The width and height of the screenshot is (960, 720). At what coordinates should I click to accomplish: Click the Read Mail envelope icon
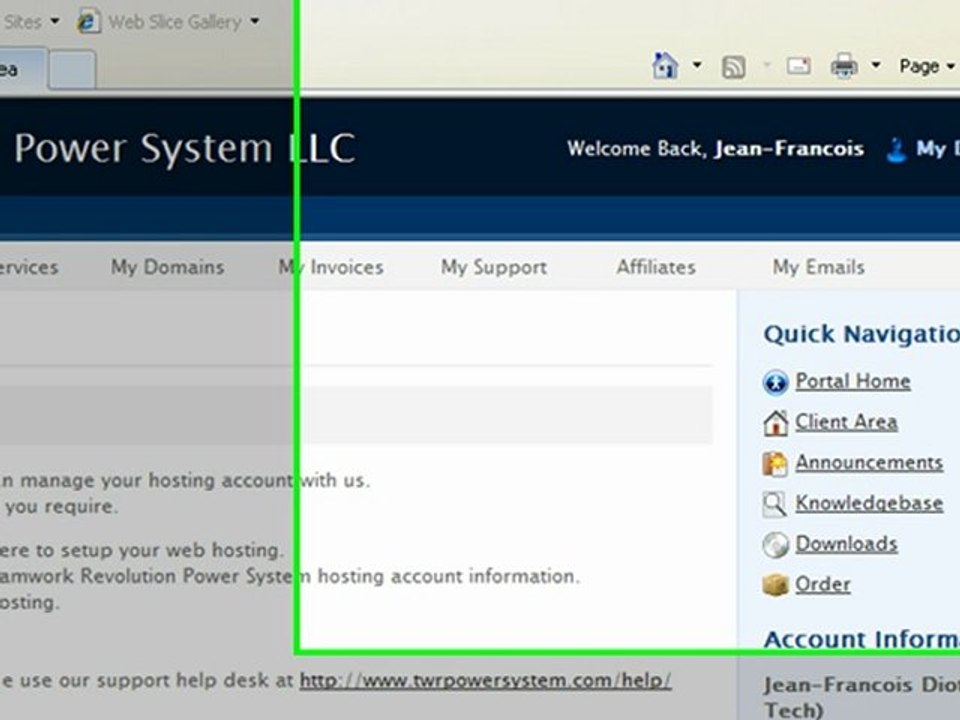(x=798, y=66)
